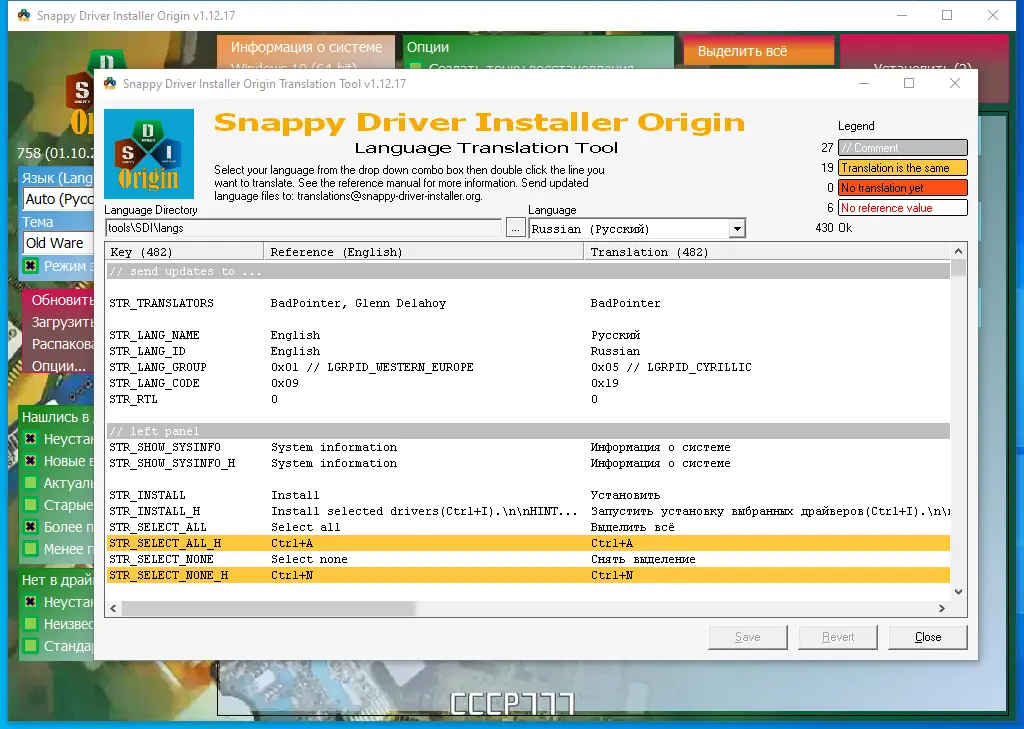Click the yellow 'Translation is the same' swatch

coord(903,168)
